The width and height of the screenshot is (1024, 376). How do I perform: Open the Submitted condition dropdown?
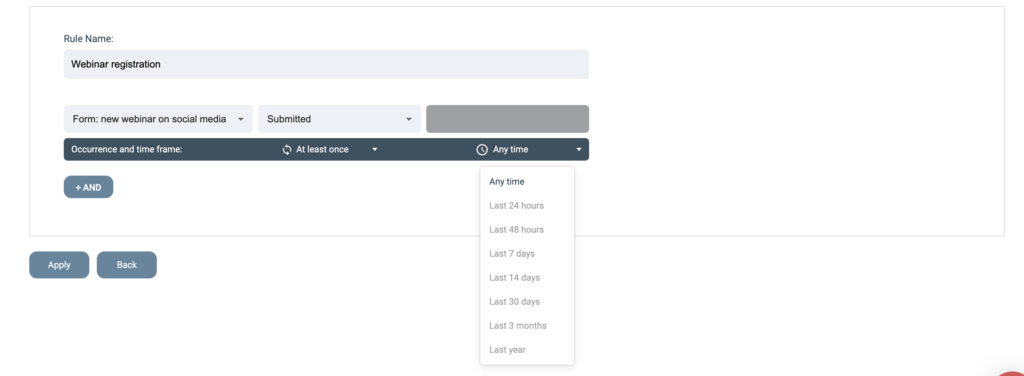pos(340,119)
